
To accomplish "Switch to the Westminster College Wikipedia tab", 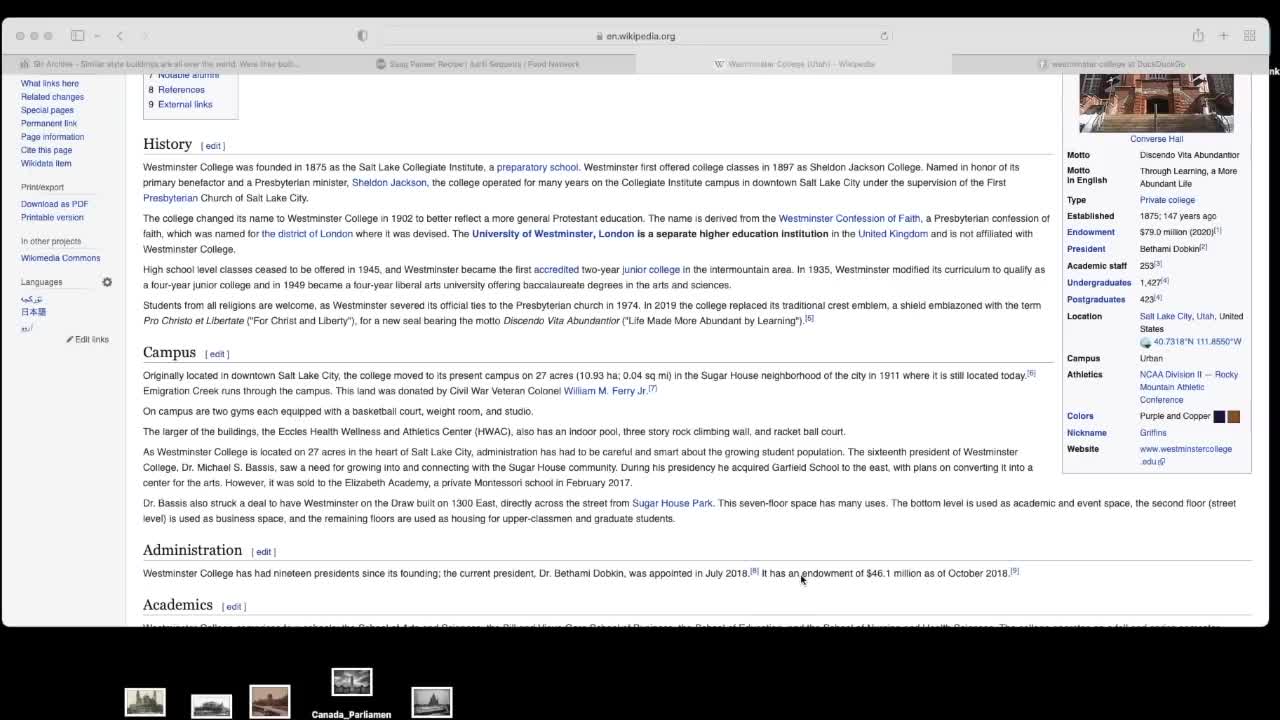I will 794,64.
